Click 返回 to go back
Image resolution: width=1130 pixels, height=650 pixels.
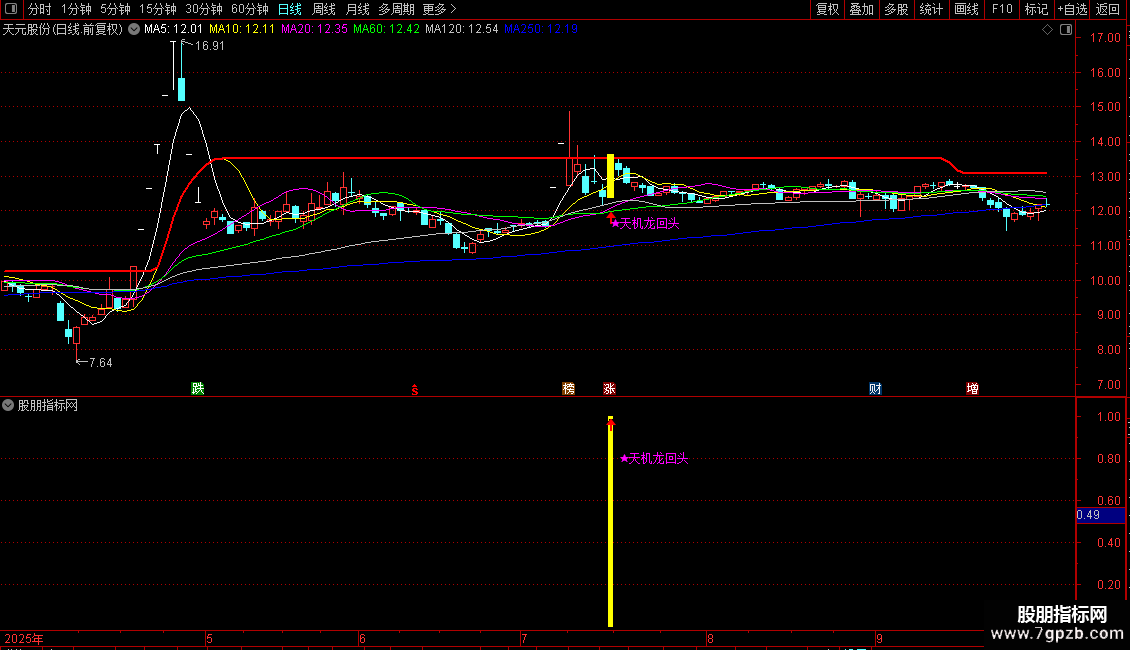click(1108, 9)
